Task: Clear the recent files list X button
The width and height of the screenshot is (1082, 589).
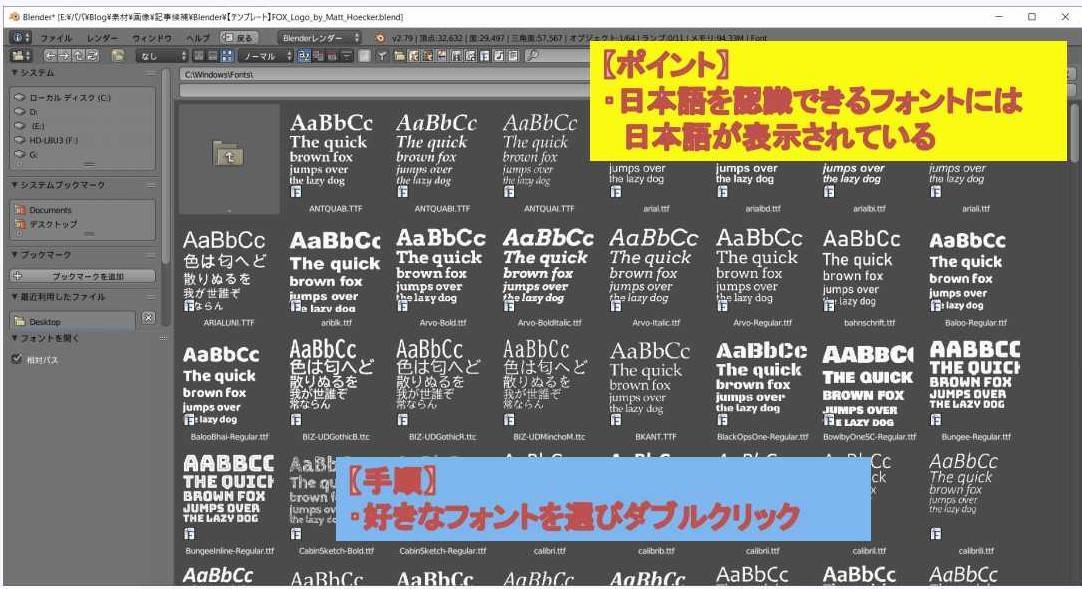Action: coord(148,318)
